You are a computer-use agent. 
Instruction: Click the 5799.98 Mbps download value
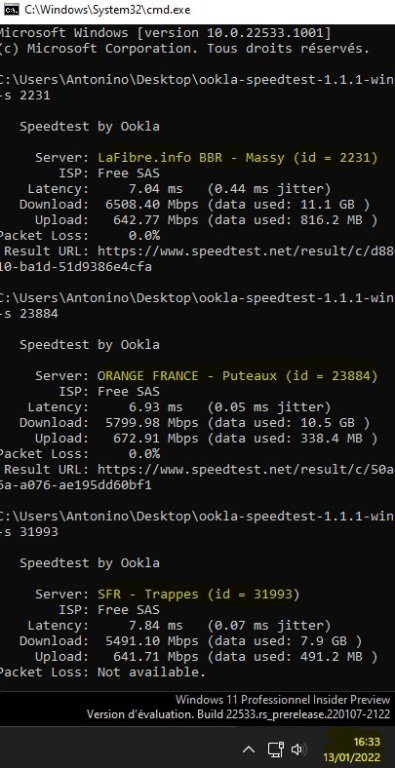click(151, 423)
